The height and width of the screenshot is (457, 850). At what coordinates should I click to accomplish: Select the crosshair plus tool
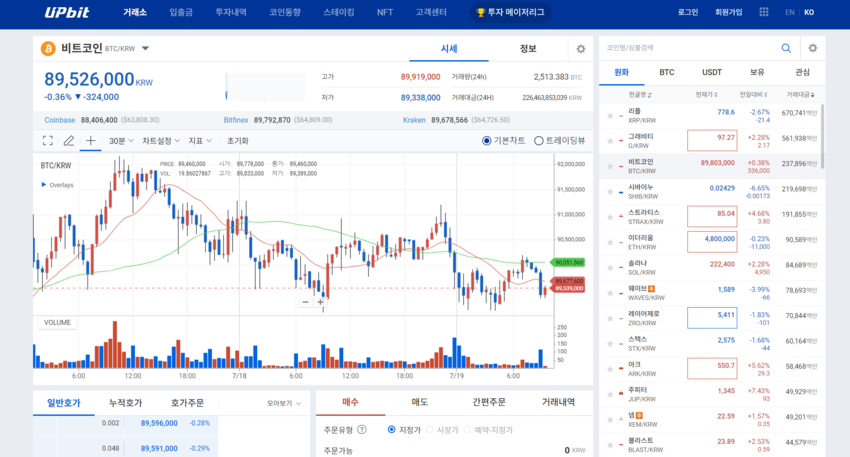[x=91, y=141]
